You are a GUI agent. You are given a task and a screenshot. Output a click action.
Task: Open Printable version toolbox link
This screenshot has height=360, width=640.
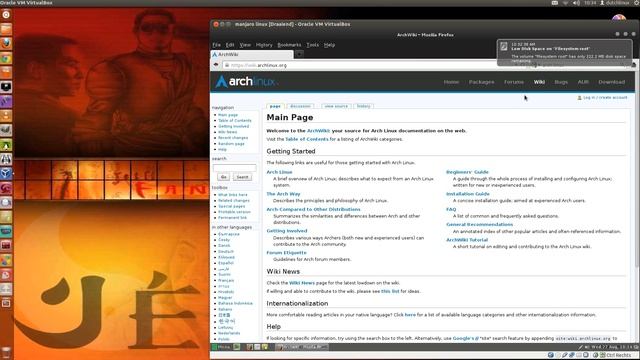pyautogui.click(x=234, y=212)
